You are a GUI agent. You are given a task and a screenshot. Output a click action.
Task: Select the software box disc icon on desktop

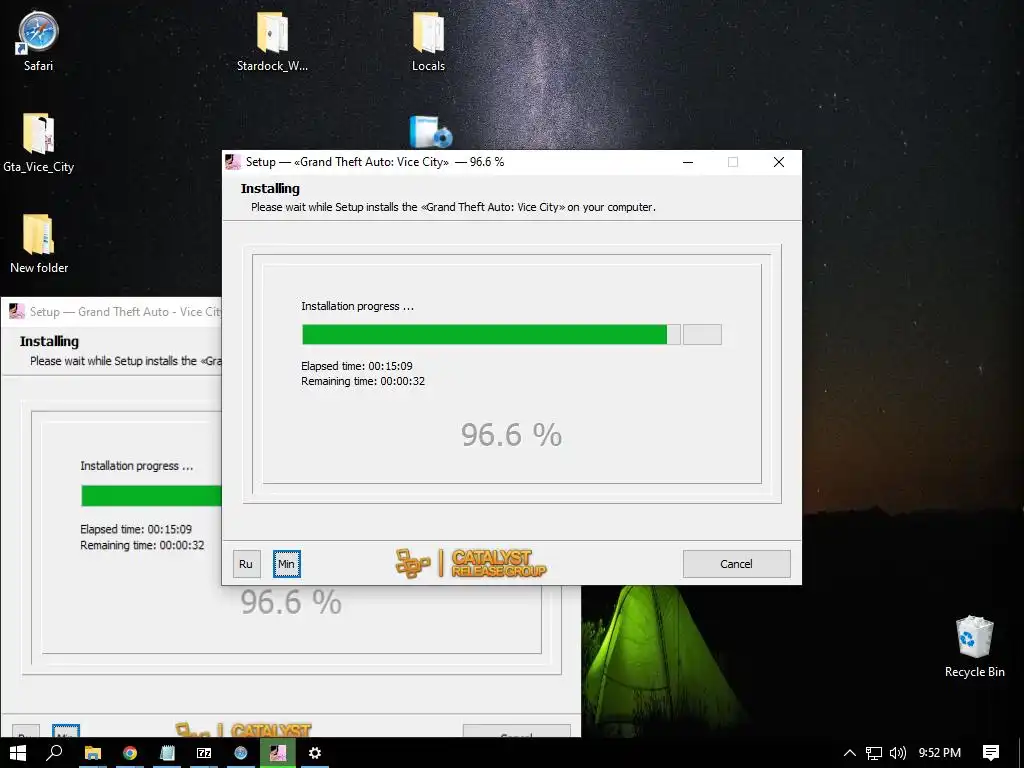point(430,132)
